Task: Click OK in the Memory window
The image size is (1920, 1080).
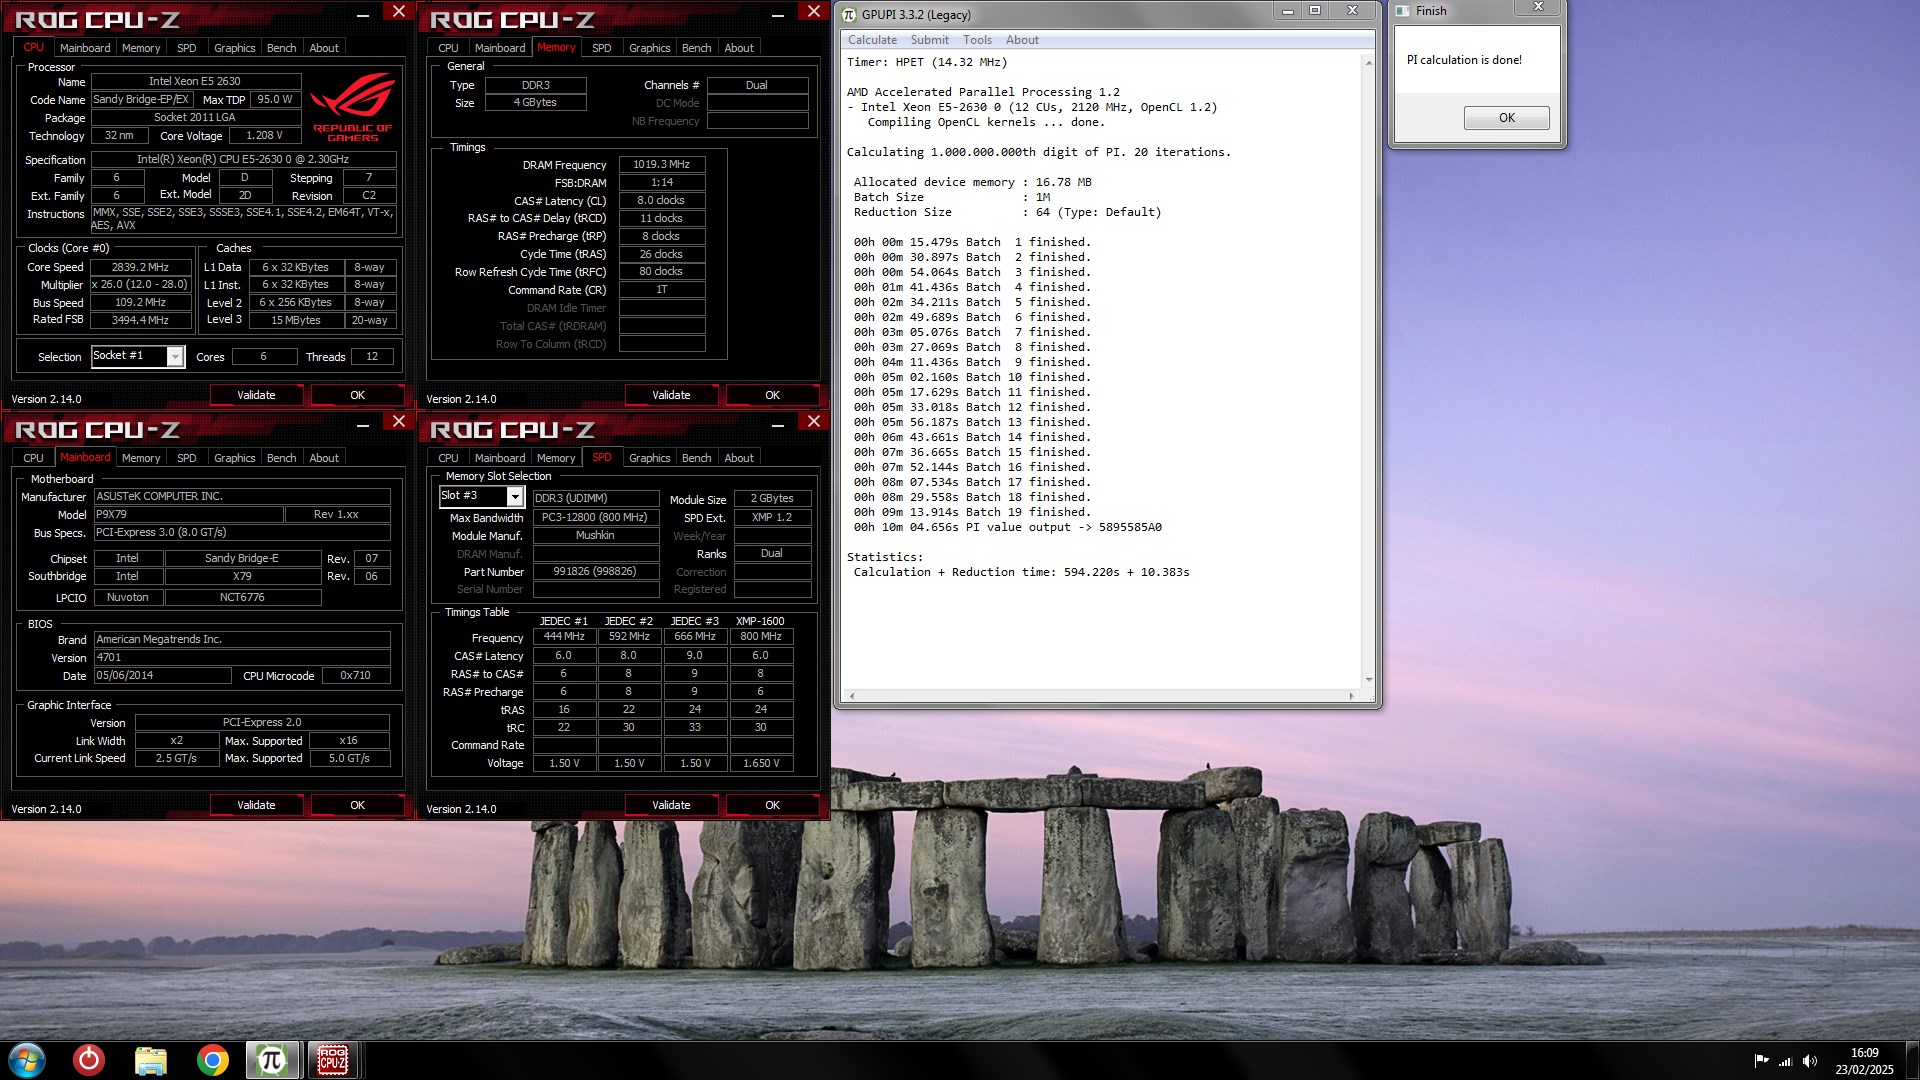Action: (x=772, y=395)
